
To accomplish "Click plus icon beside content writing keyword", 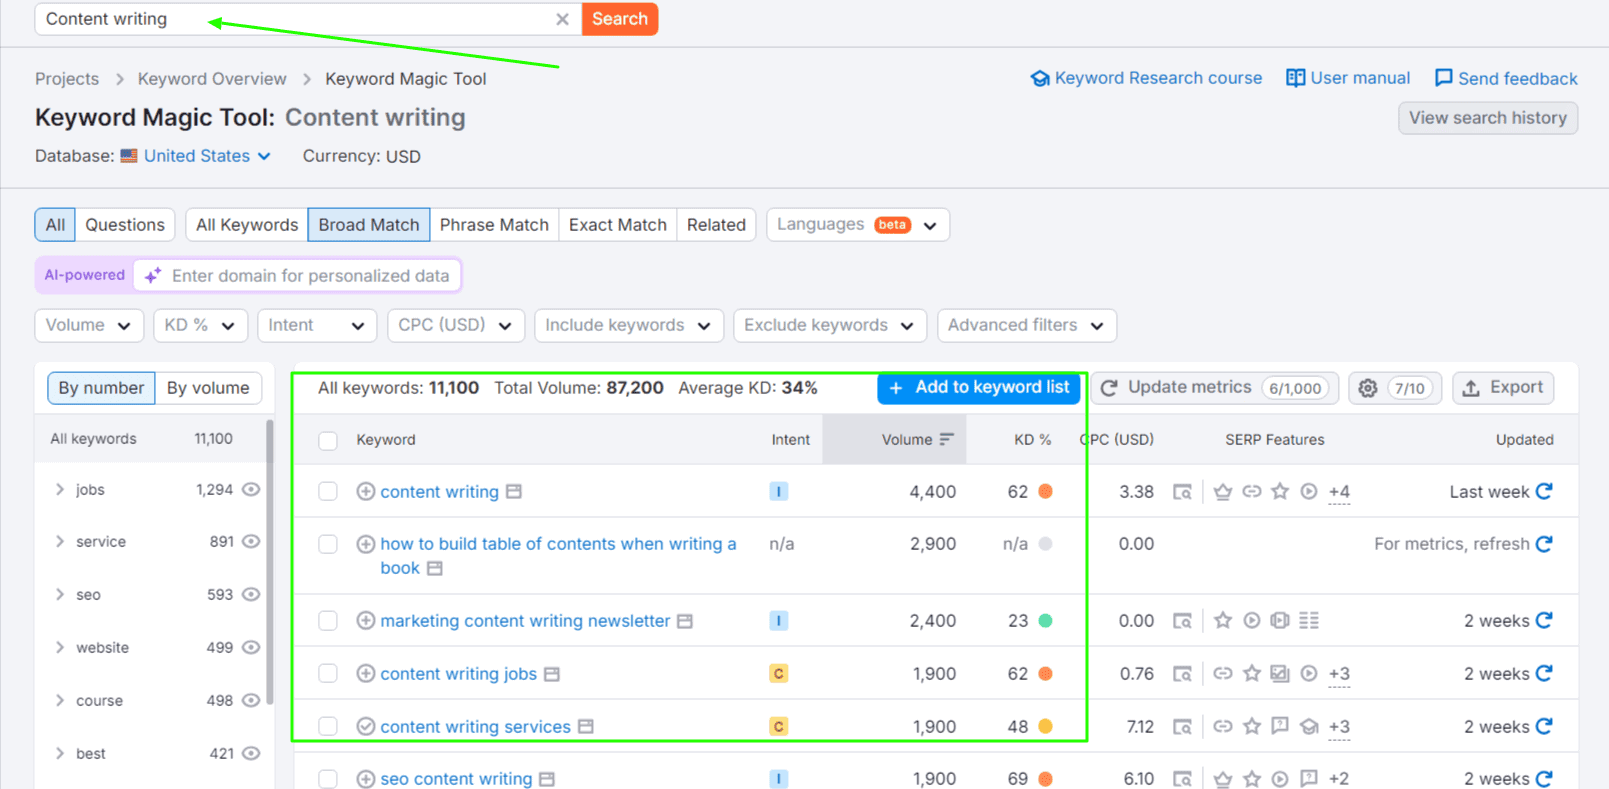I will pos(366,492).
